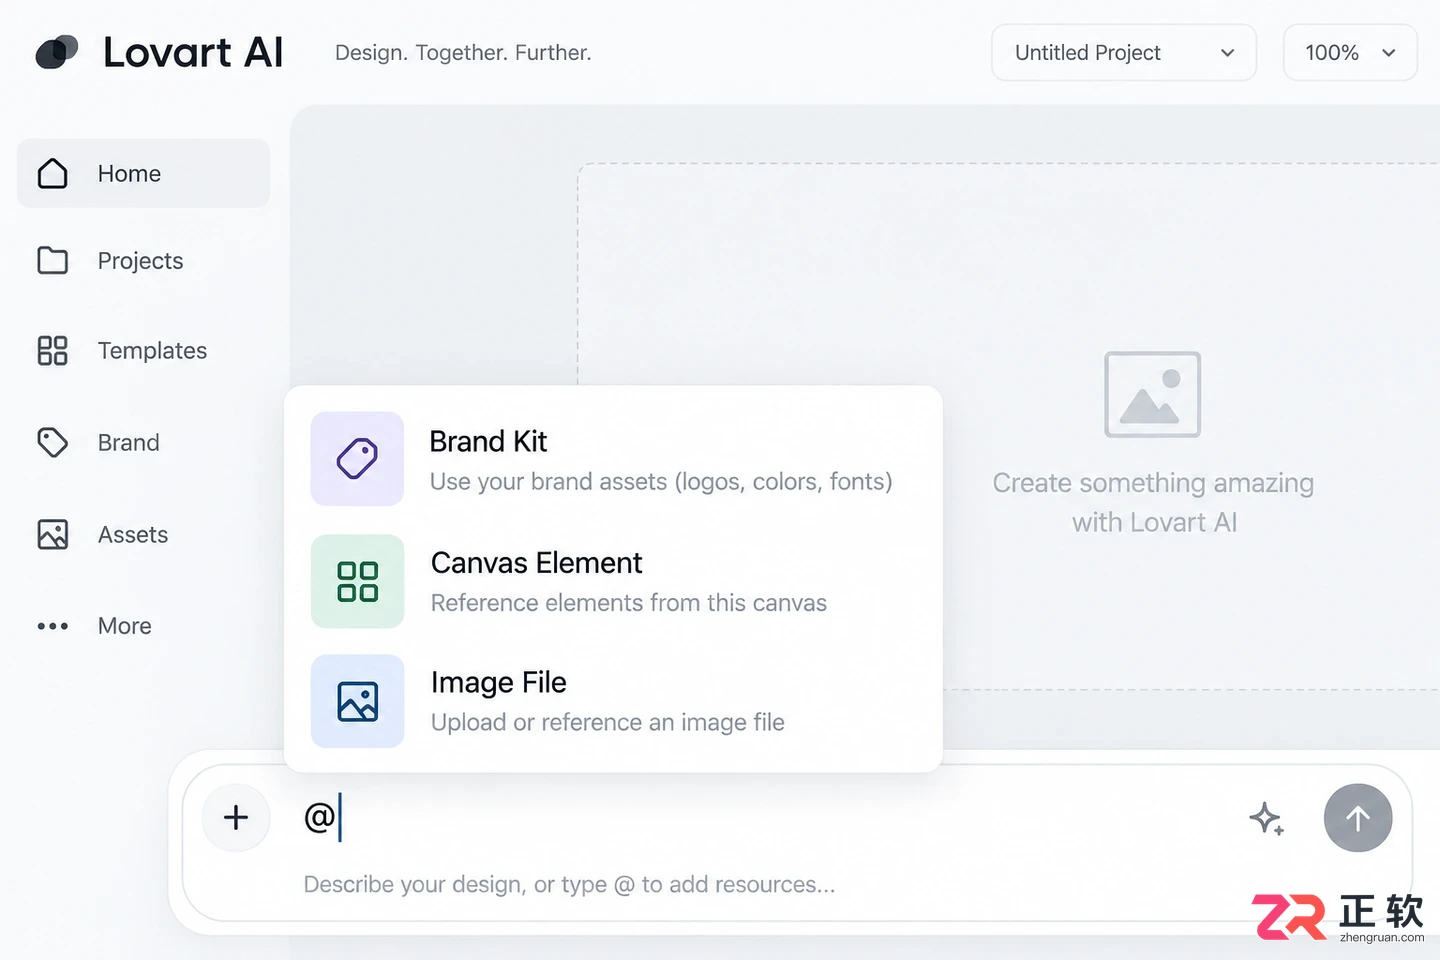This screenshot has height=960, width=1440.
Task: Click the Brand tag icon in sidebar
Action: click(x=53, y=443)
